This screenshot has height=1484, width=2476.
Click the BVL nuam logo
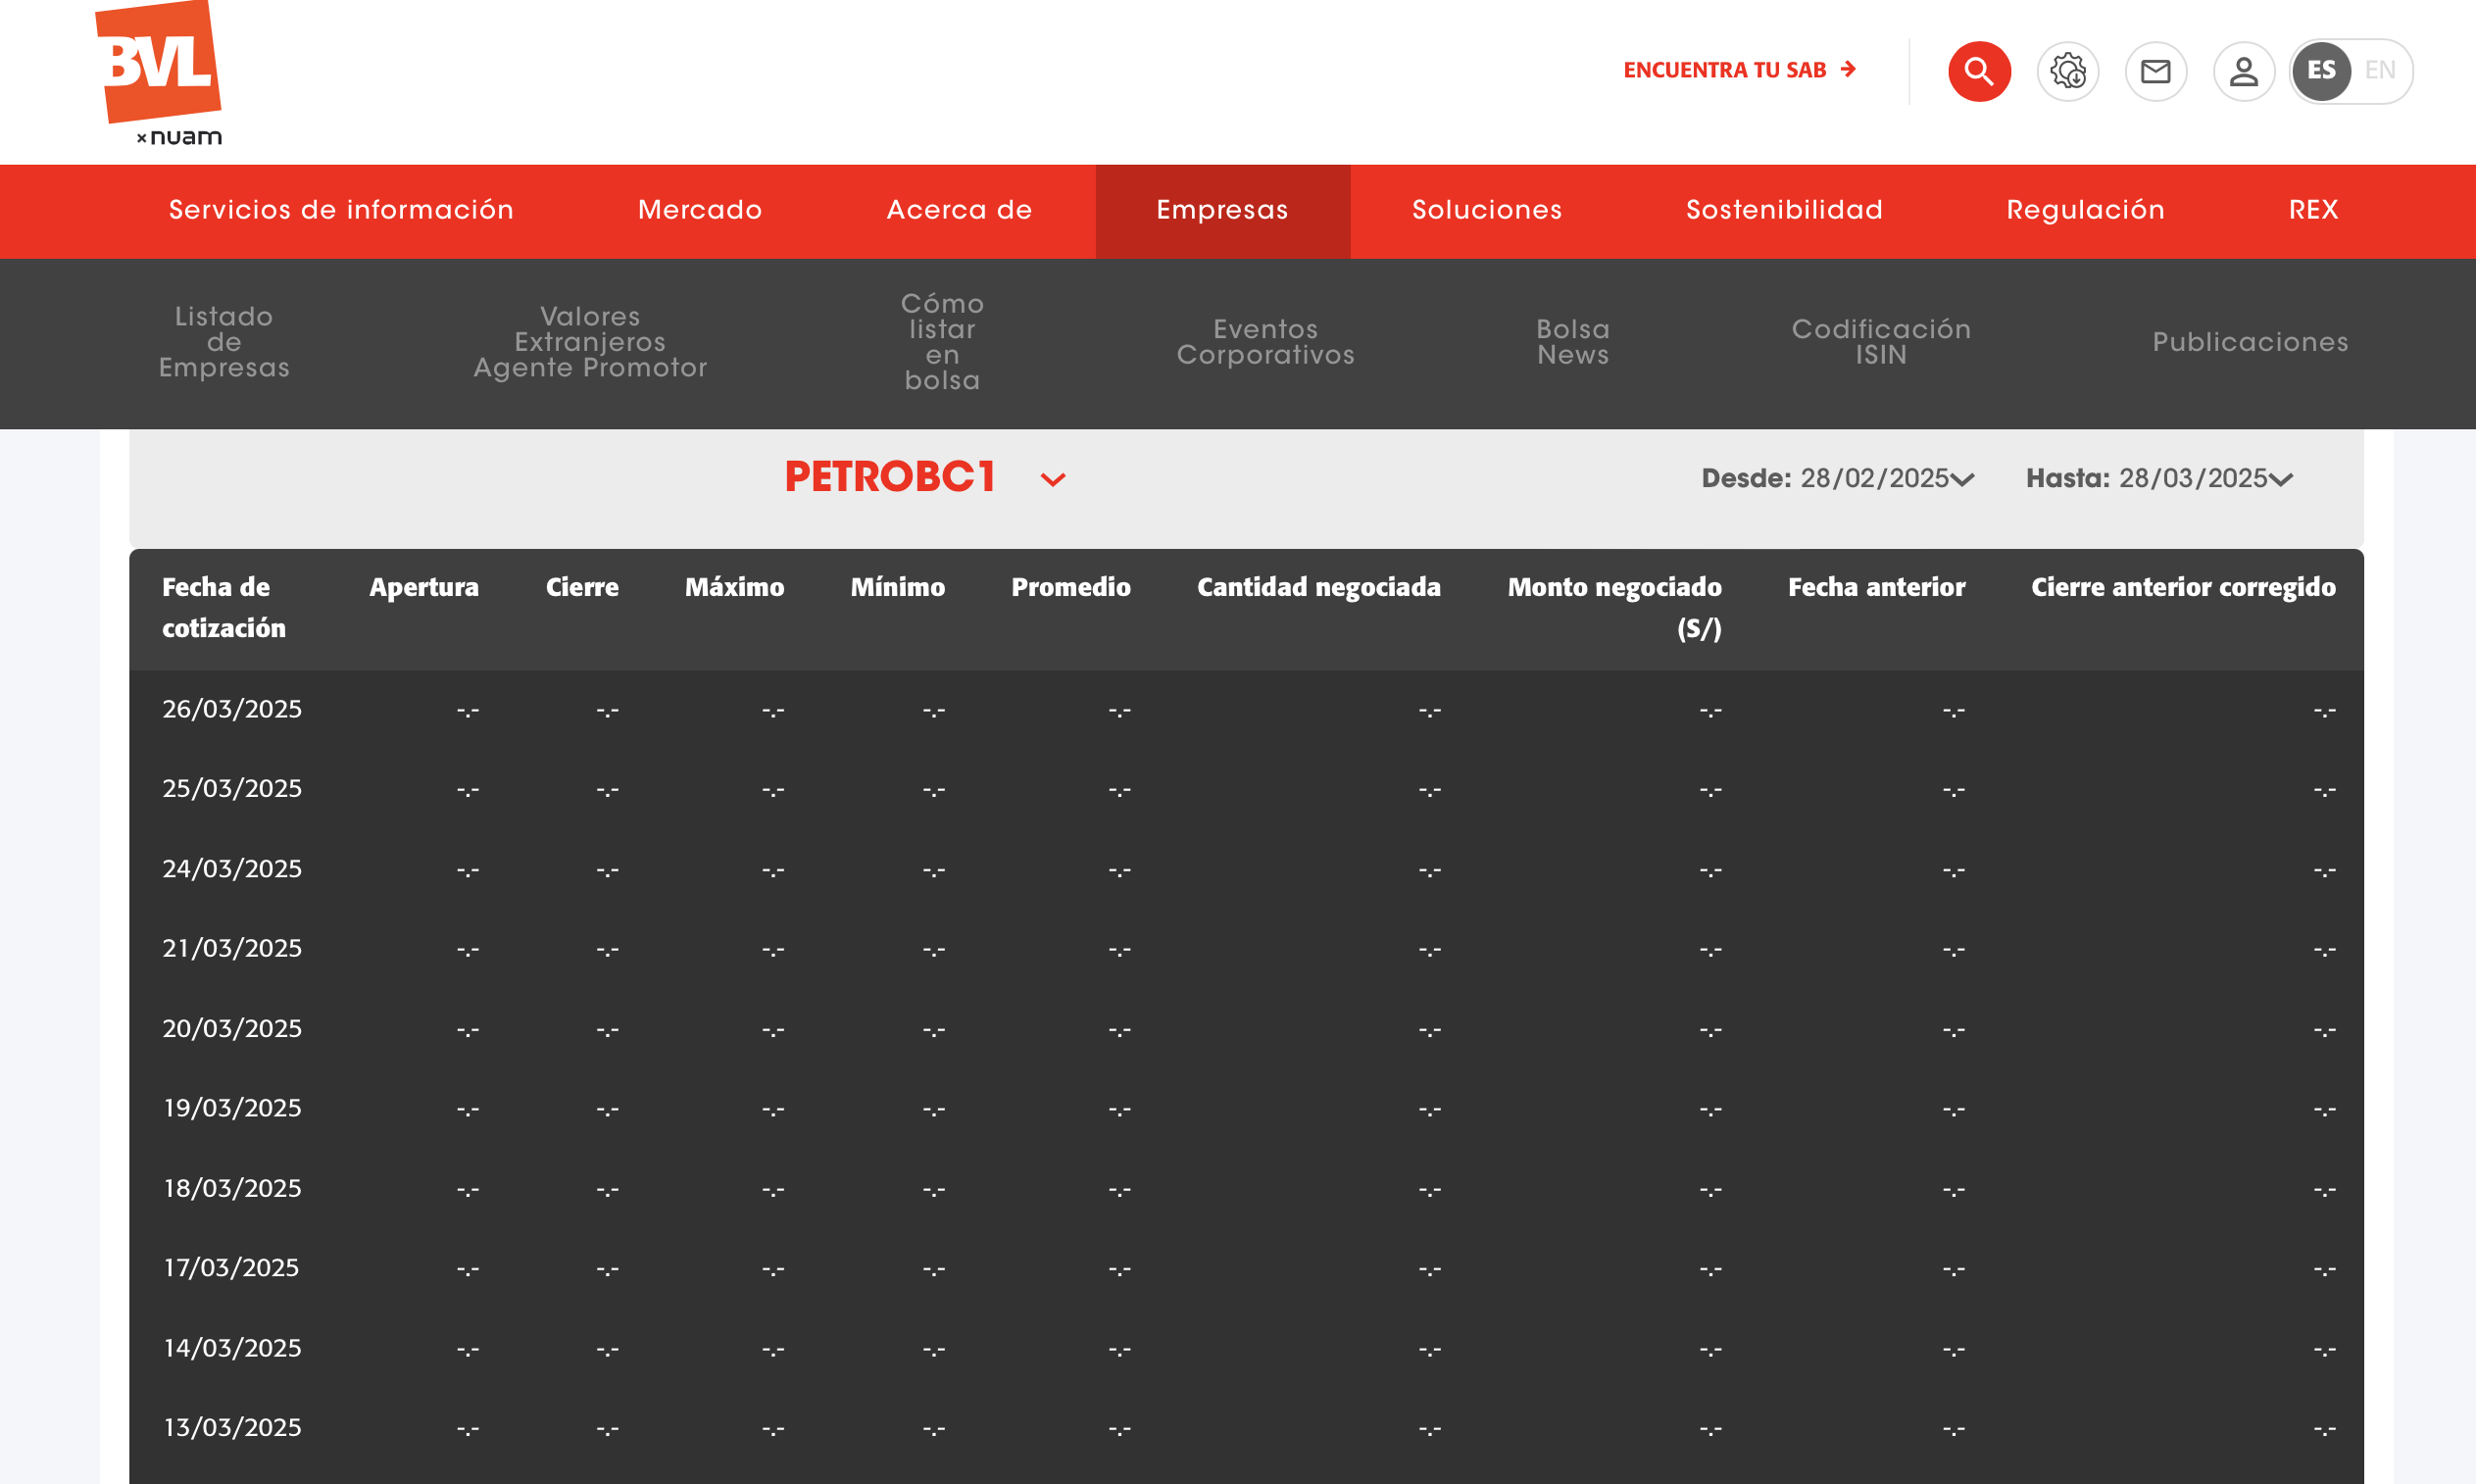(161, 74)
